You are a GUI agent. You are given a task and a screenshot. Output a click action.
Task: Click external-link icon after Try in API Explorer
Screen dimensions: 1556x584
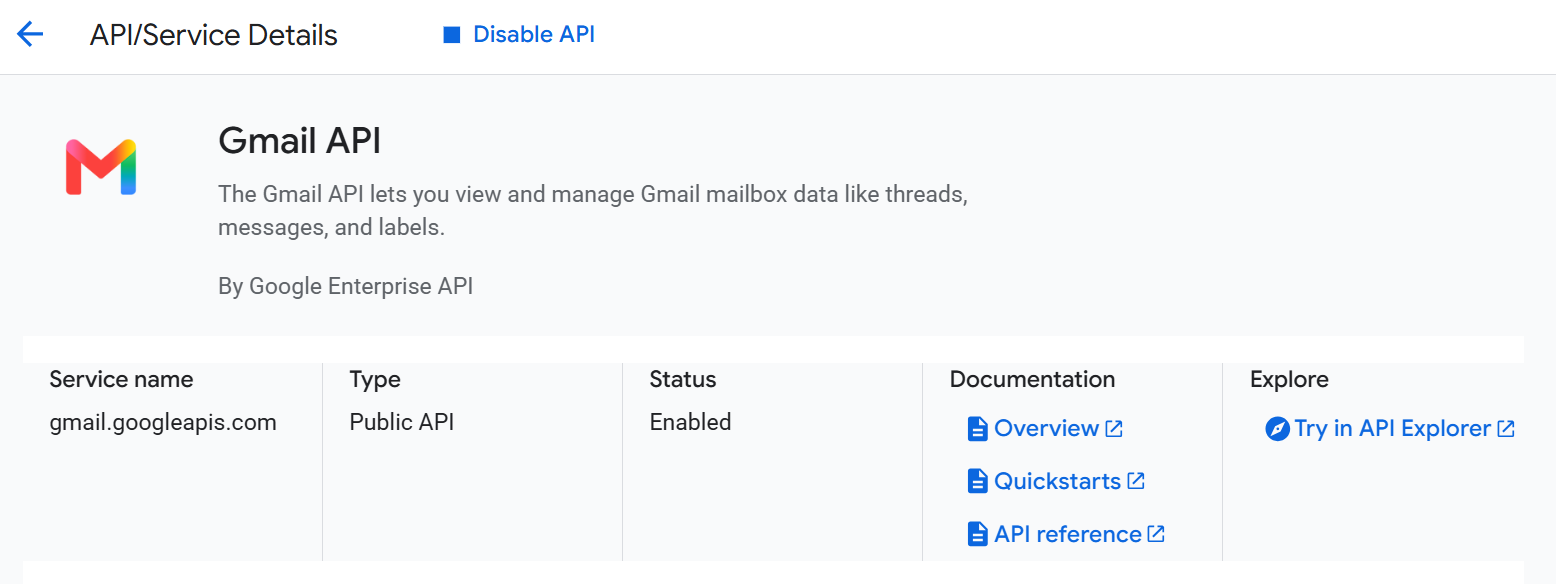[x=1506, y=429]
